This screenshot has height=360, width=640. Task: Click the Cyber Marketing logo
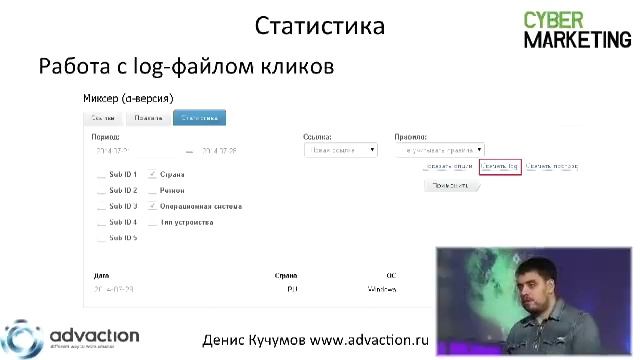click(578, 30)
